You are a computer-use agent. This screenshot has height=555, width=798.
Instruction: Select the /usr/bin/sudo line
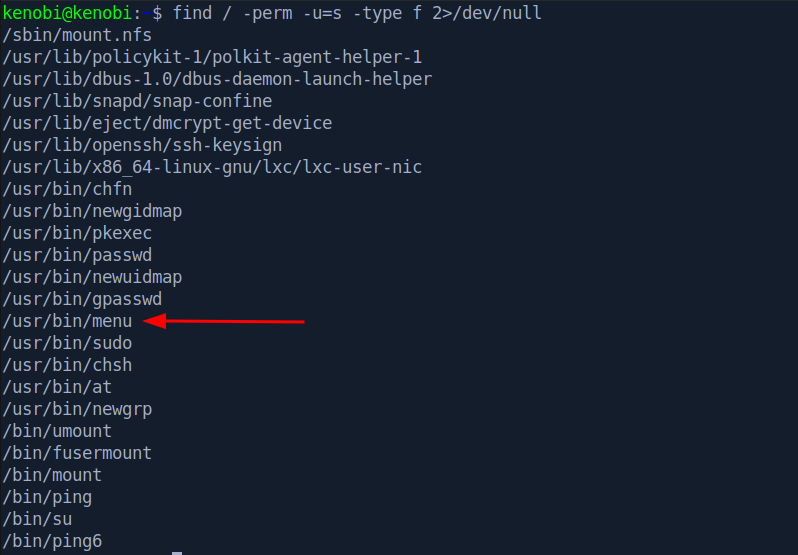(x=67, y=343)
